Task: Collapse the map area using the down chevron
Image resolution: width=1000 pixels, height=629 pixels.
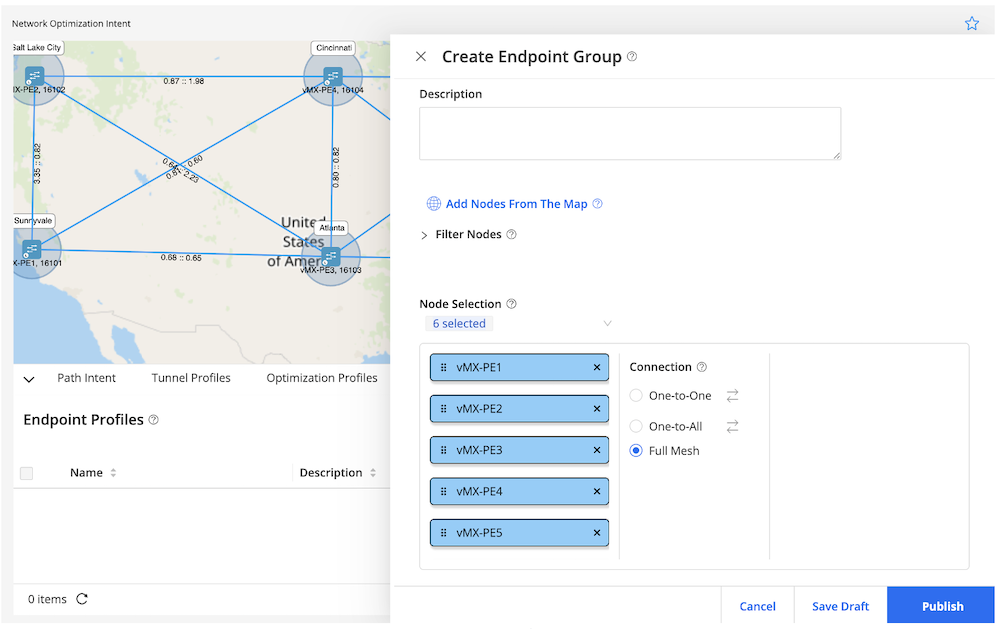Action: coord(28,378)
